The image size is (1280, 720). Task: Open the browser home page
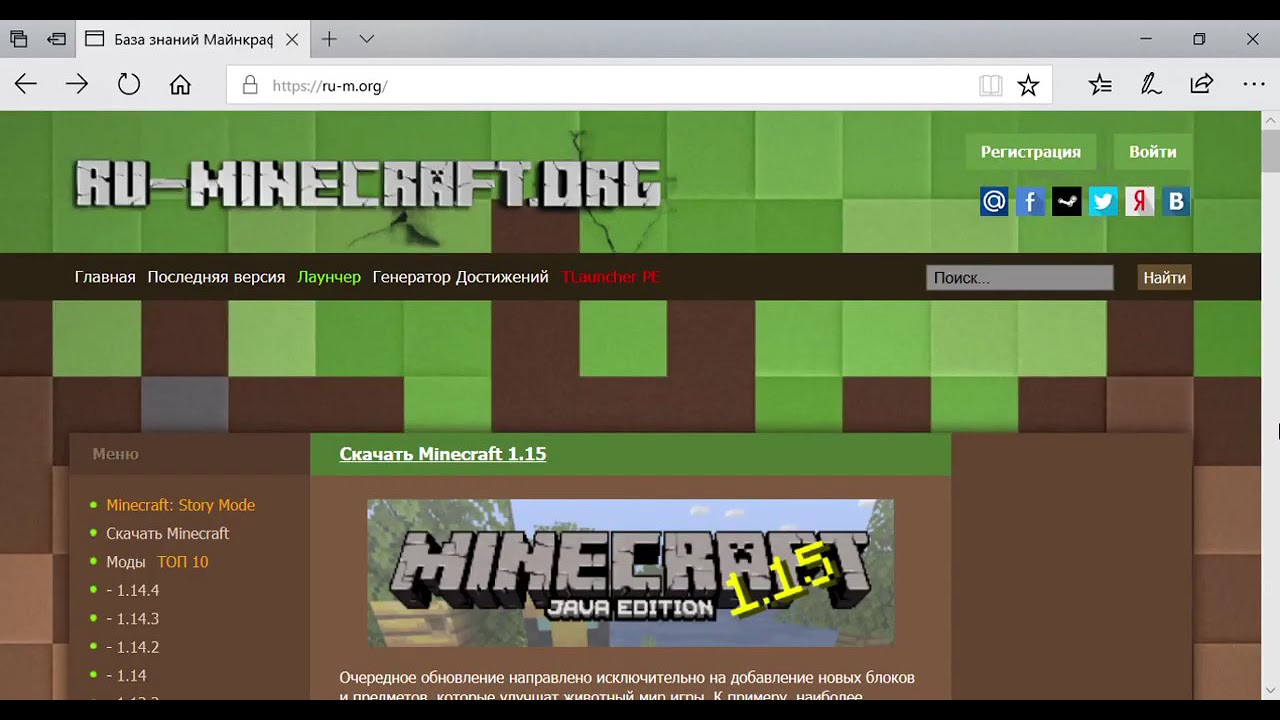[180, 85]
